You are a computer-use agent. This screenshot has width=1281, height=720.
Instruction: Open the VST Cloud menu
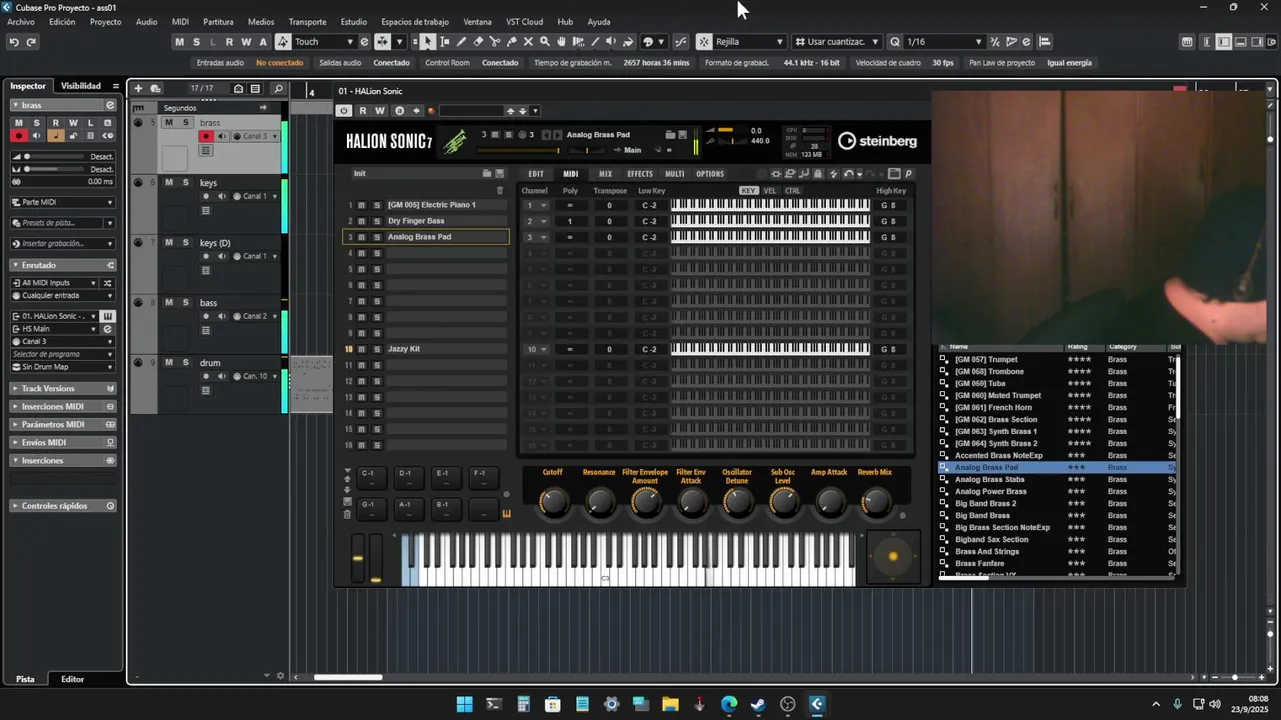524,21
